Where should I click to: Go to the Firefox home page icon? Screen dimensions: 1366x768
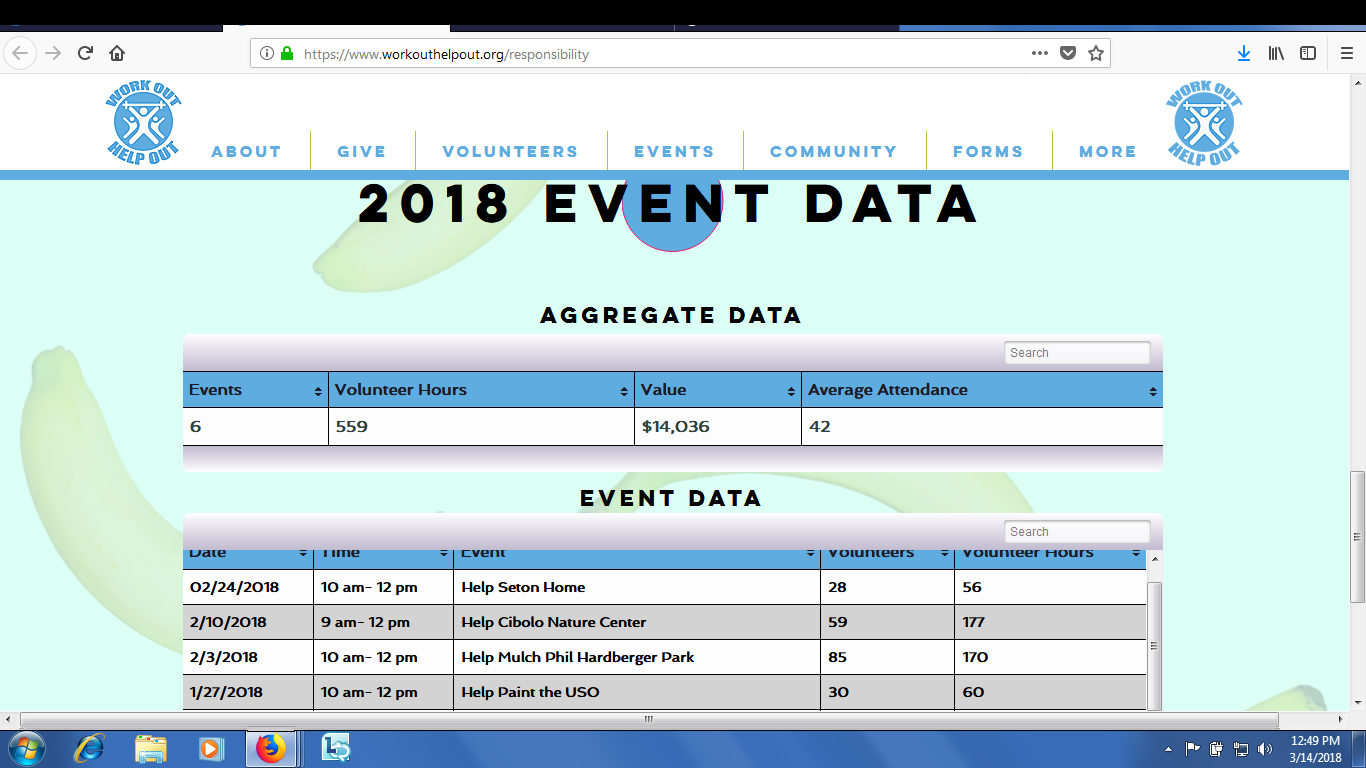(117, 54)
